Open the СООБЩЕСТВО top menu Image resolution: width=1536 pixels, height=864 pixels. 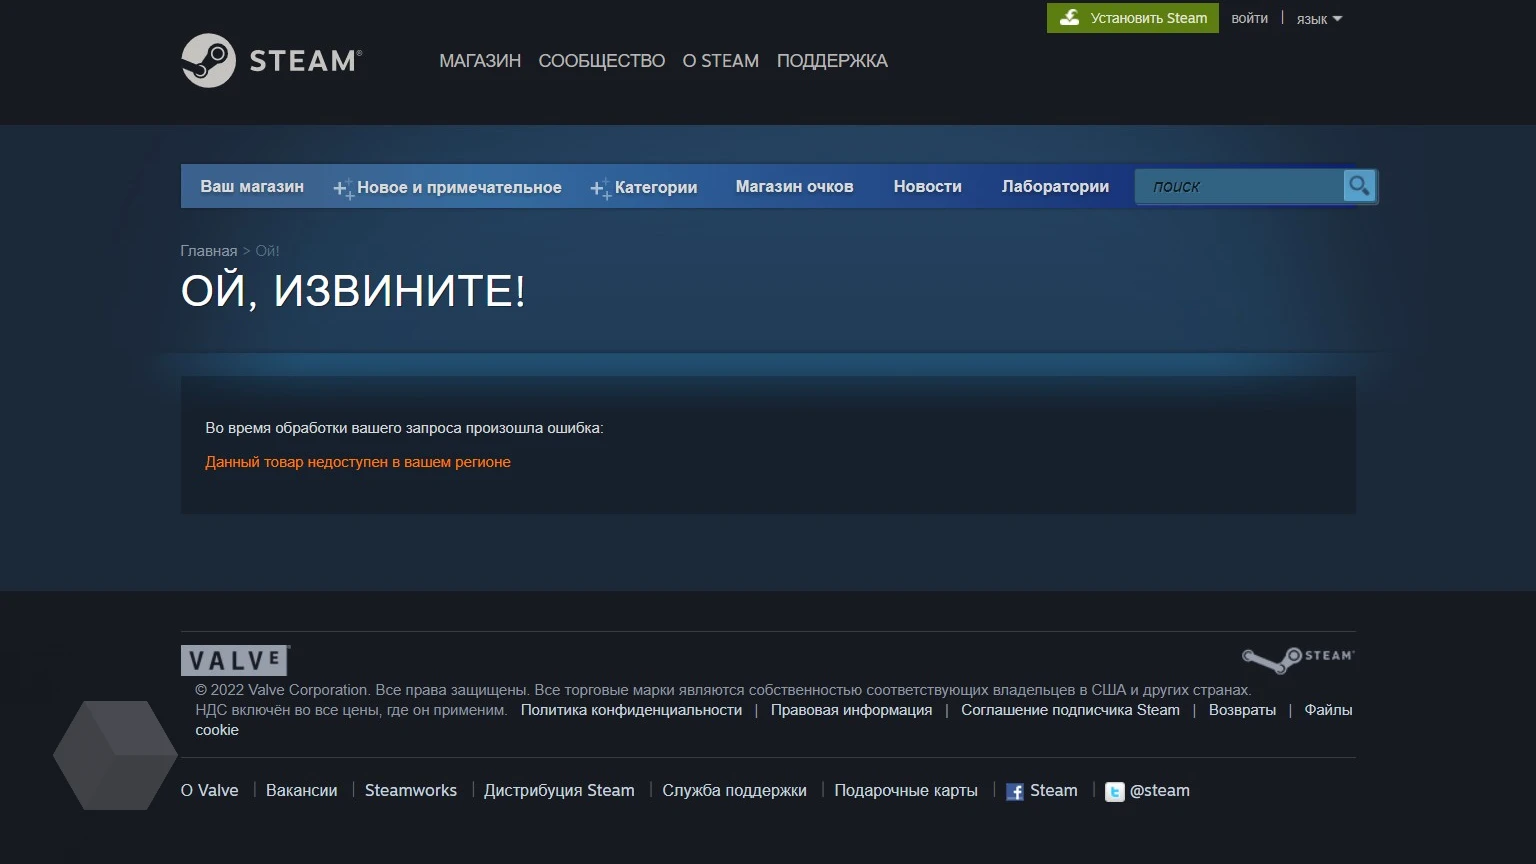tap(601, 61)
